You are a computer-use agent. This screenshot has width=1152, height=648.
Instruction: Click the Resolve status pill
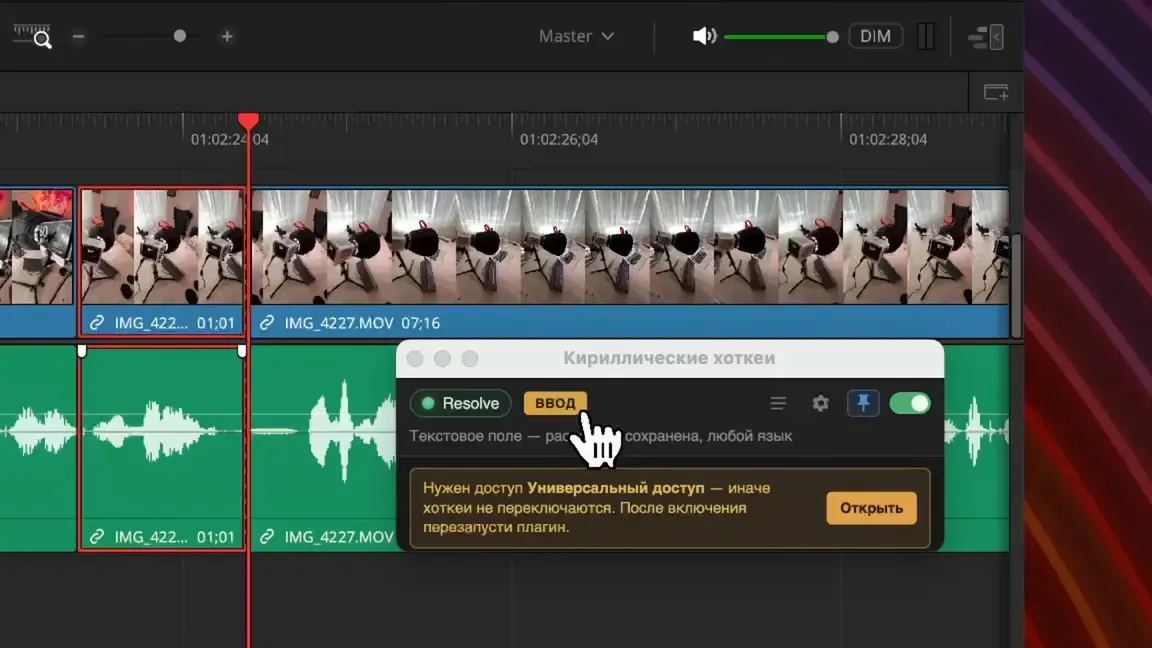461,403
